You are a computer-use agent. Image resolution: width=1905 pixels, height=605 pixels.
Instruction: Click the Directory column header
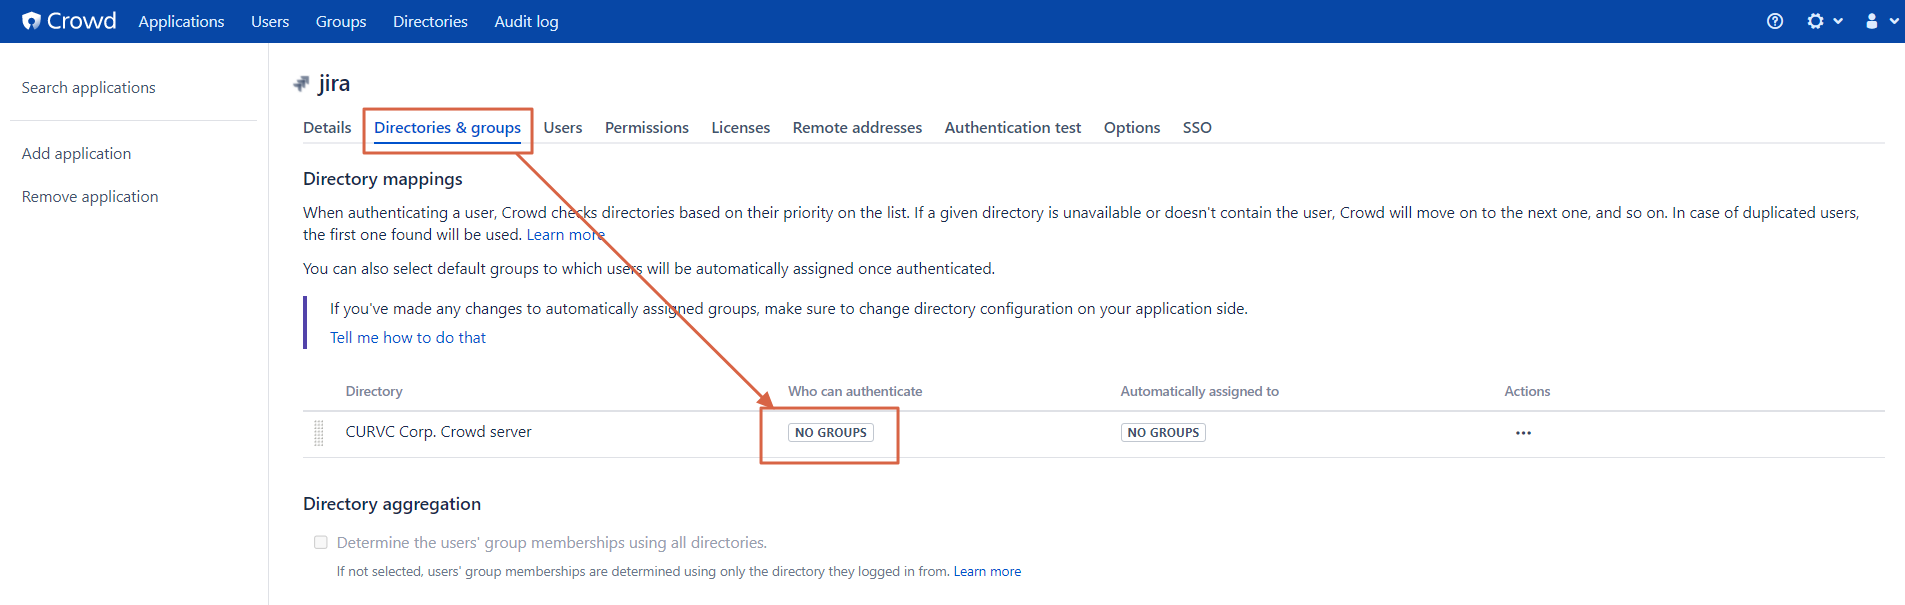click(x=374, y=391)
